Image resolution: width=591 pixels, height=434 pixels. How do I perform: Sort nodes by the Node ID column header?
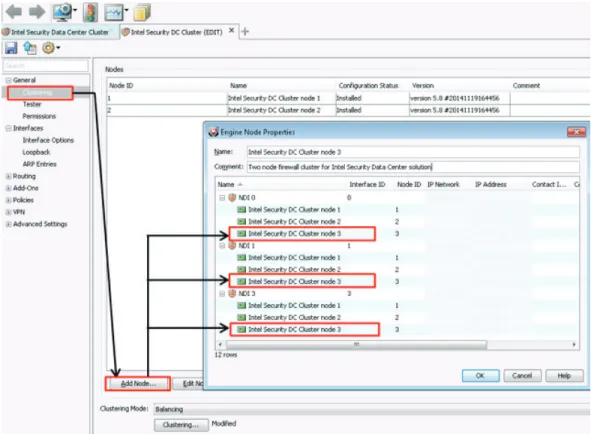tap(121, 86)
